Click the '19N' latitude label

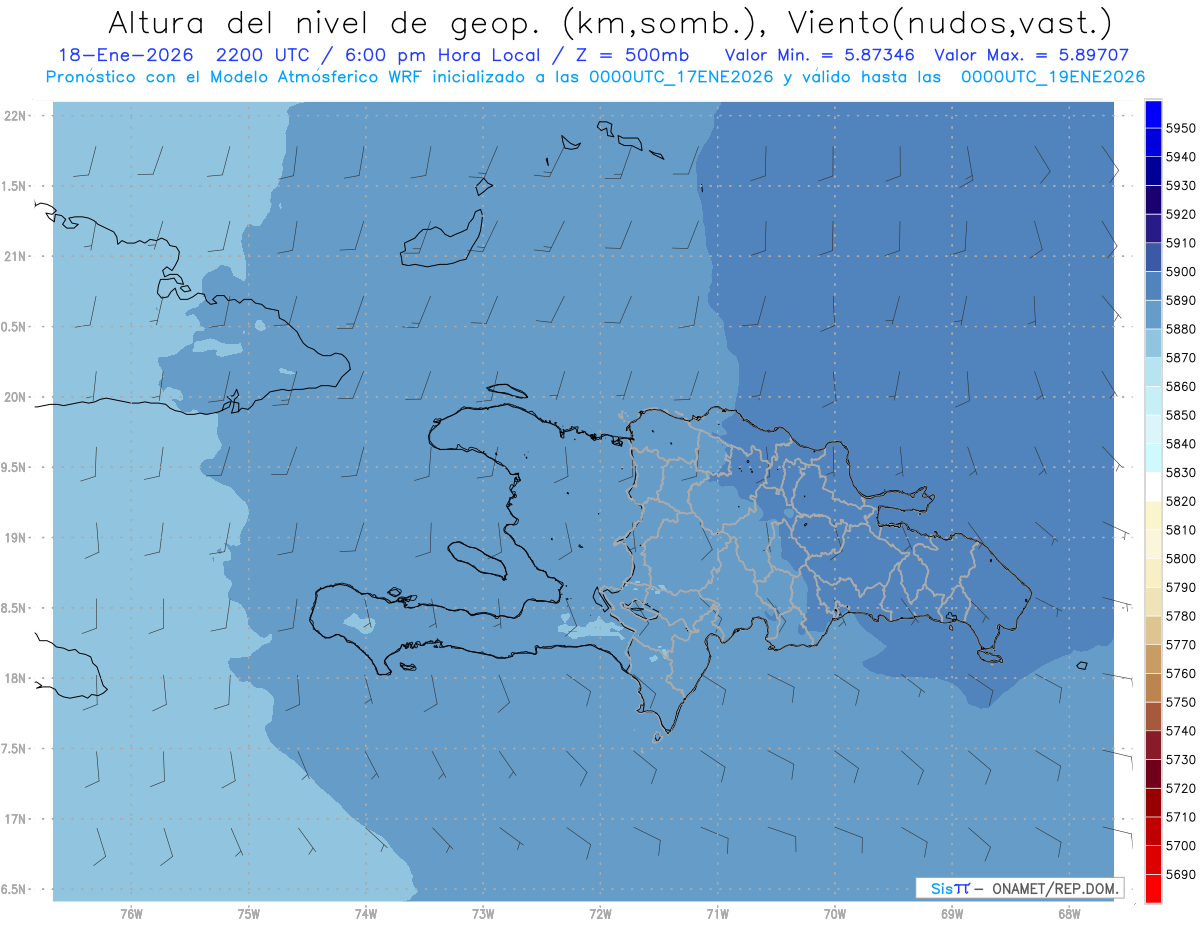(x=14, y=538)
